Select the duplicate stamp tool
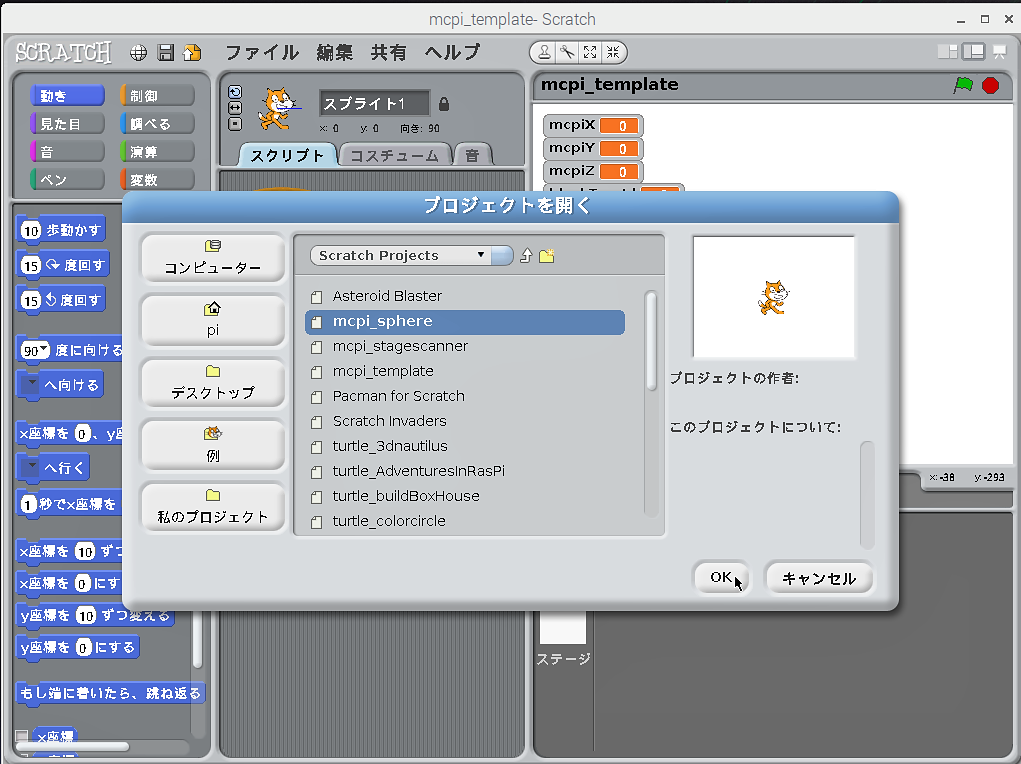 point(544,52)
